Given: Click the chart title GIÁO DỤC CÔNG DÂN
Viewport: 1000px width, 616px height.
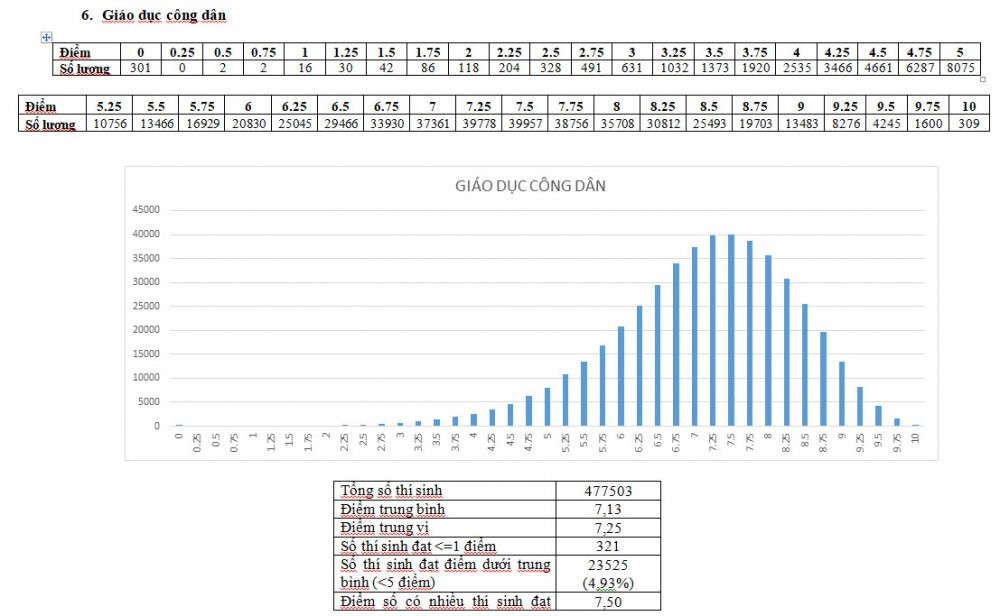Looking at the screenshot, I should tap(530, 186).
